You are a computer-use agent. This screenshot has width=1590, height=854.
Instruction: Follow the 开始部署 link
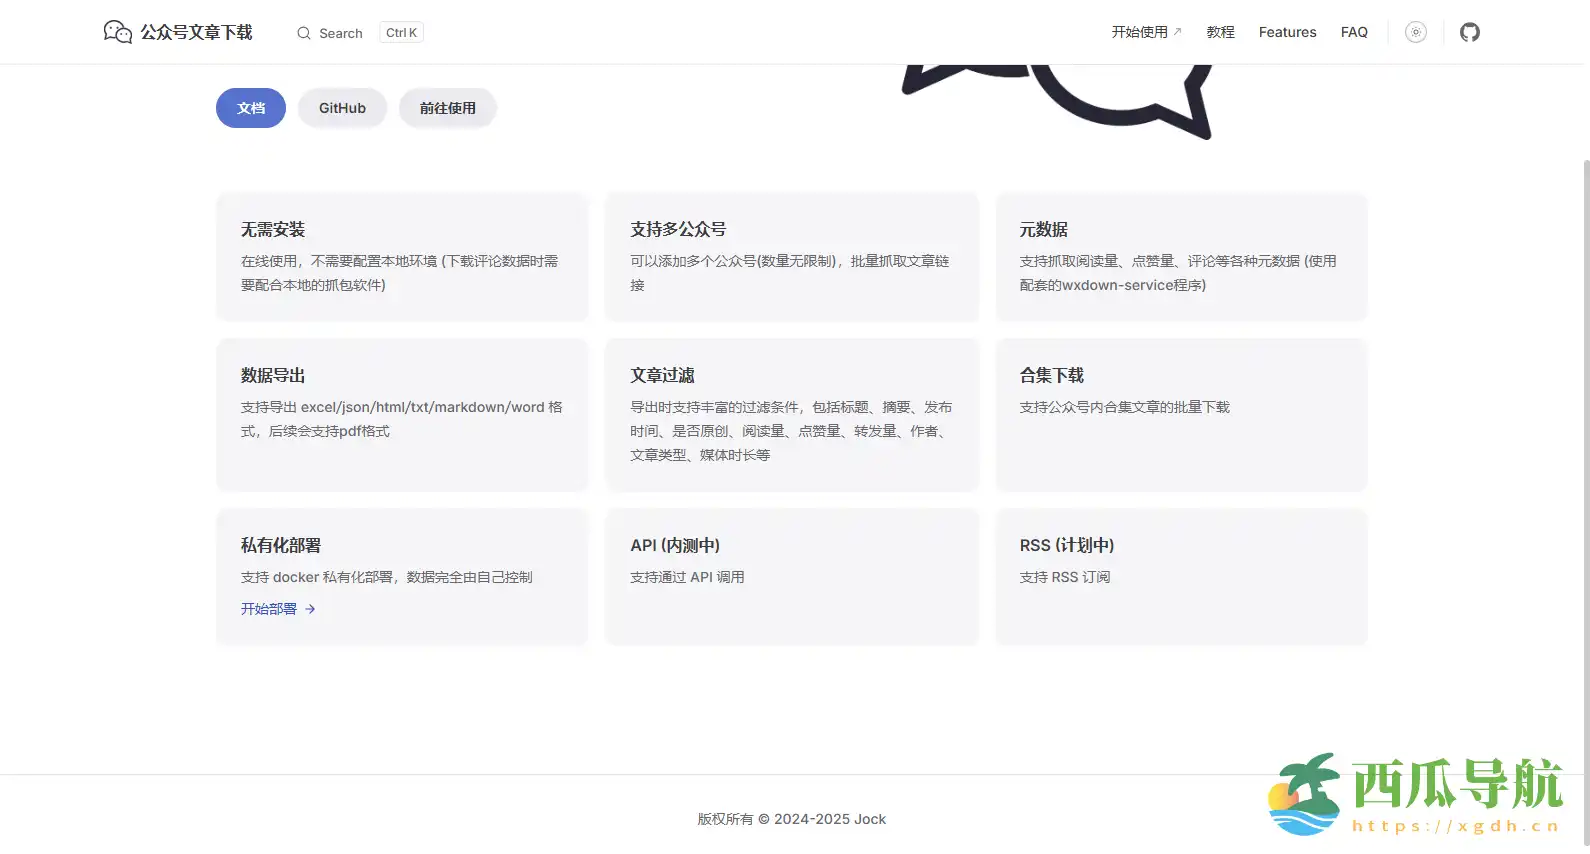(269, 609)
